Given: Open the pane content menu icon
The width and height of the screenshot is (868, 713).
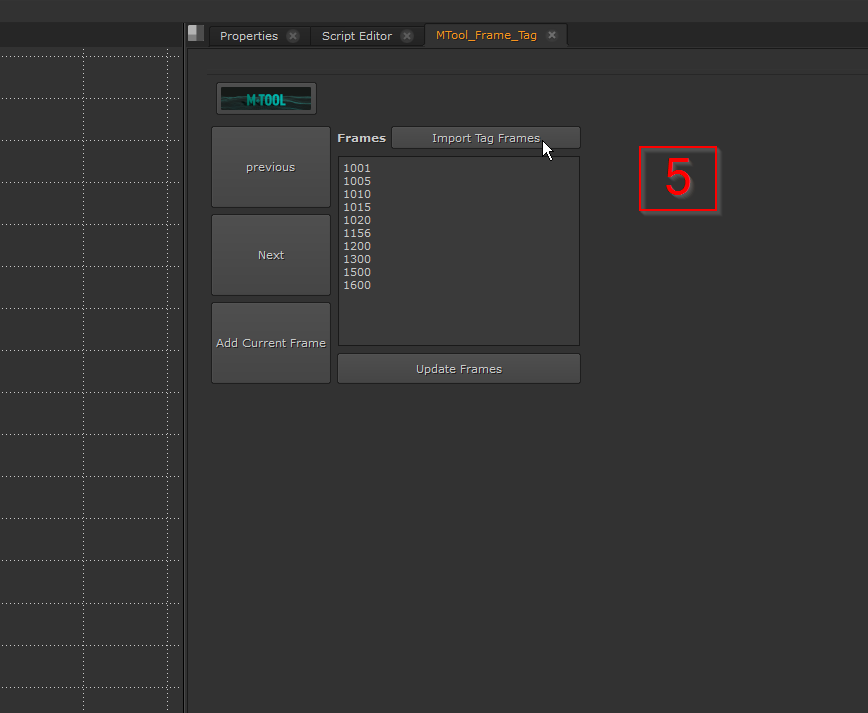Looking at the screenshot, I should click(195, 31).
